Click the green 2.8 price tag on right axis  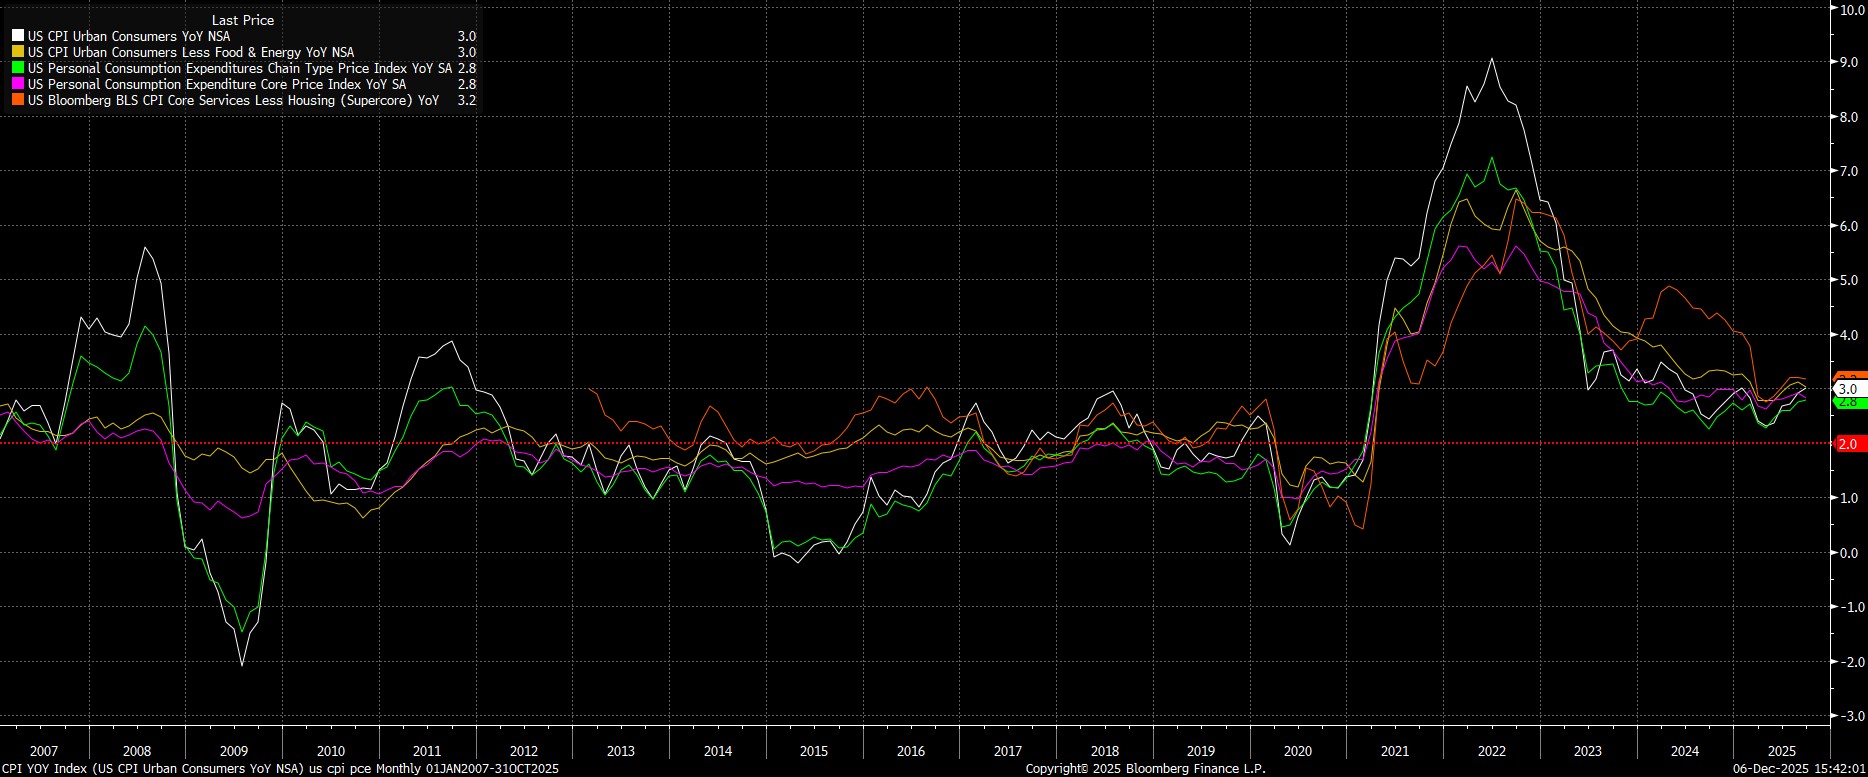[1848, 402]
